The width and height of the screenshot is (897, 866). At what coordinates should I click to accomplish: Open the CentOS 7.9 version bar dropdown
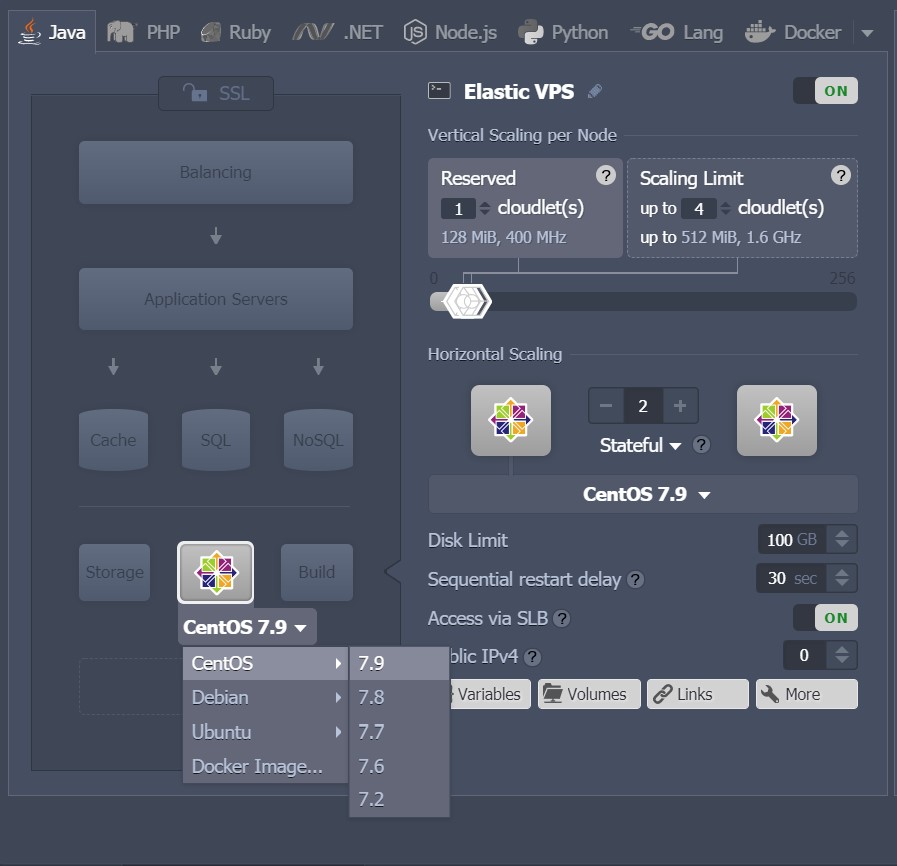(x=643, y=494)
